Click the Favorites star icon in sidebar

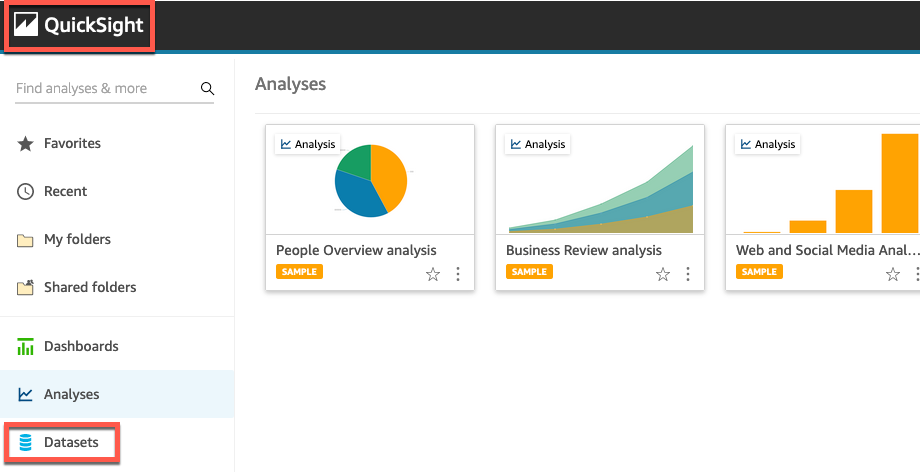[26, 144]
